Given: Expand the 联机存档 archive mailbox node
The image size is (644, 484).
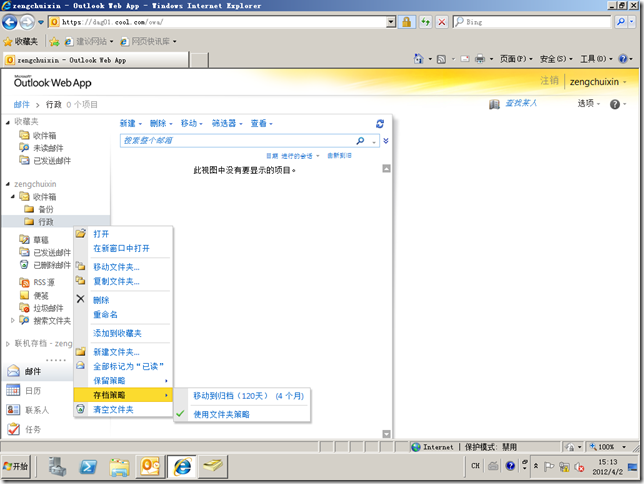Looking at the screenshot, I should click(x=7, y=343).
